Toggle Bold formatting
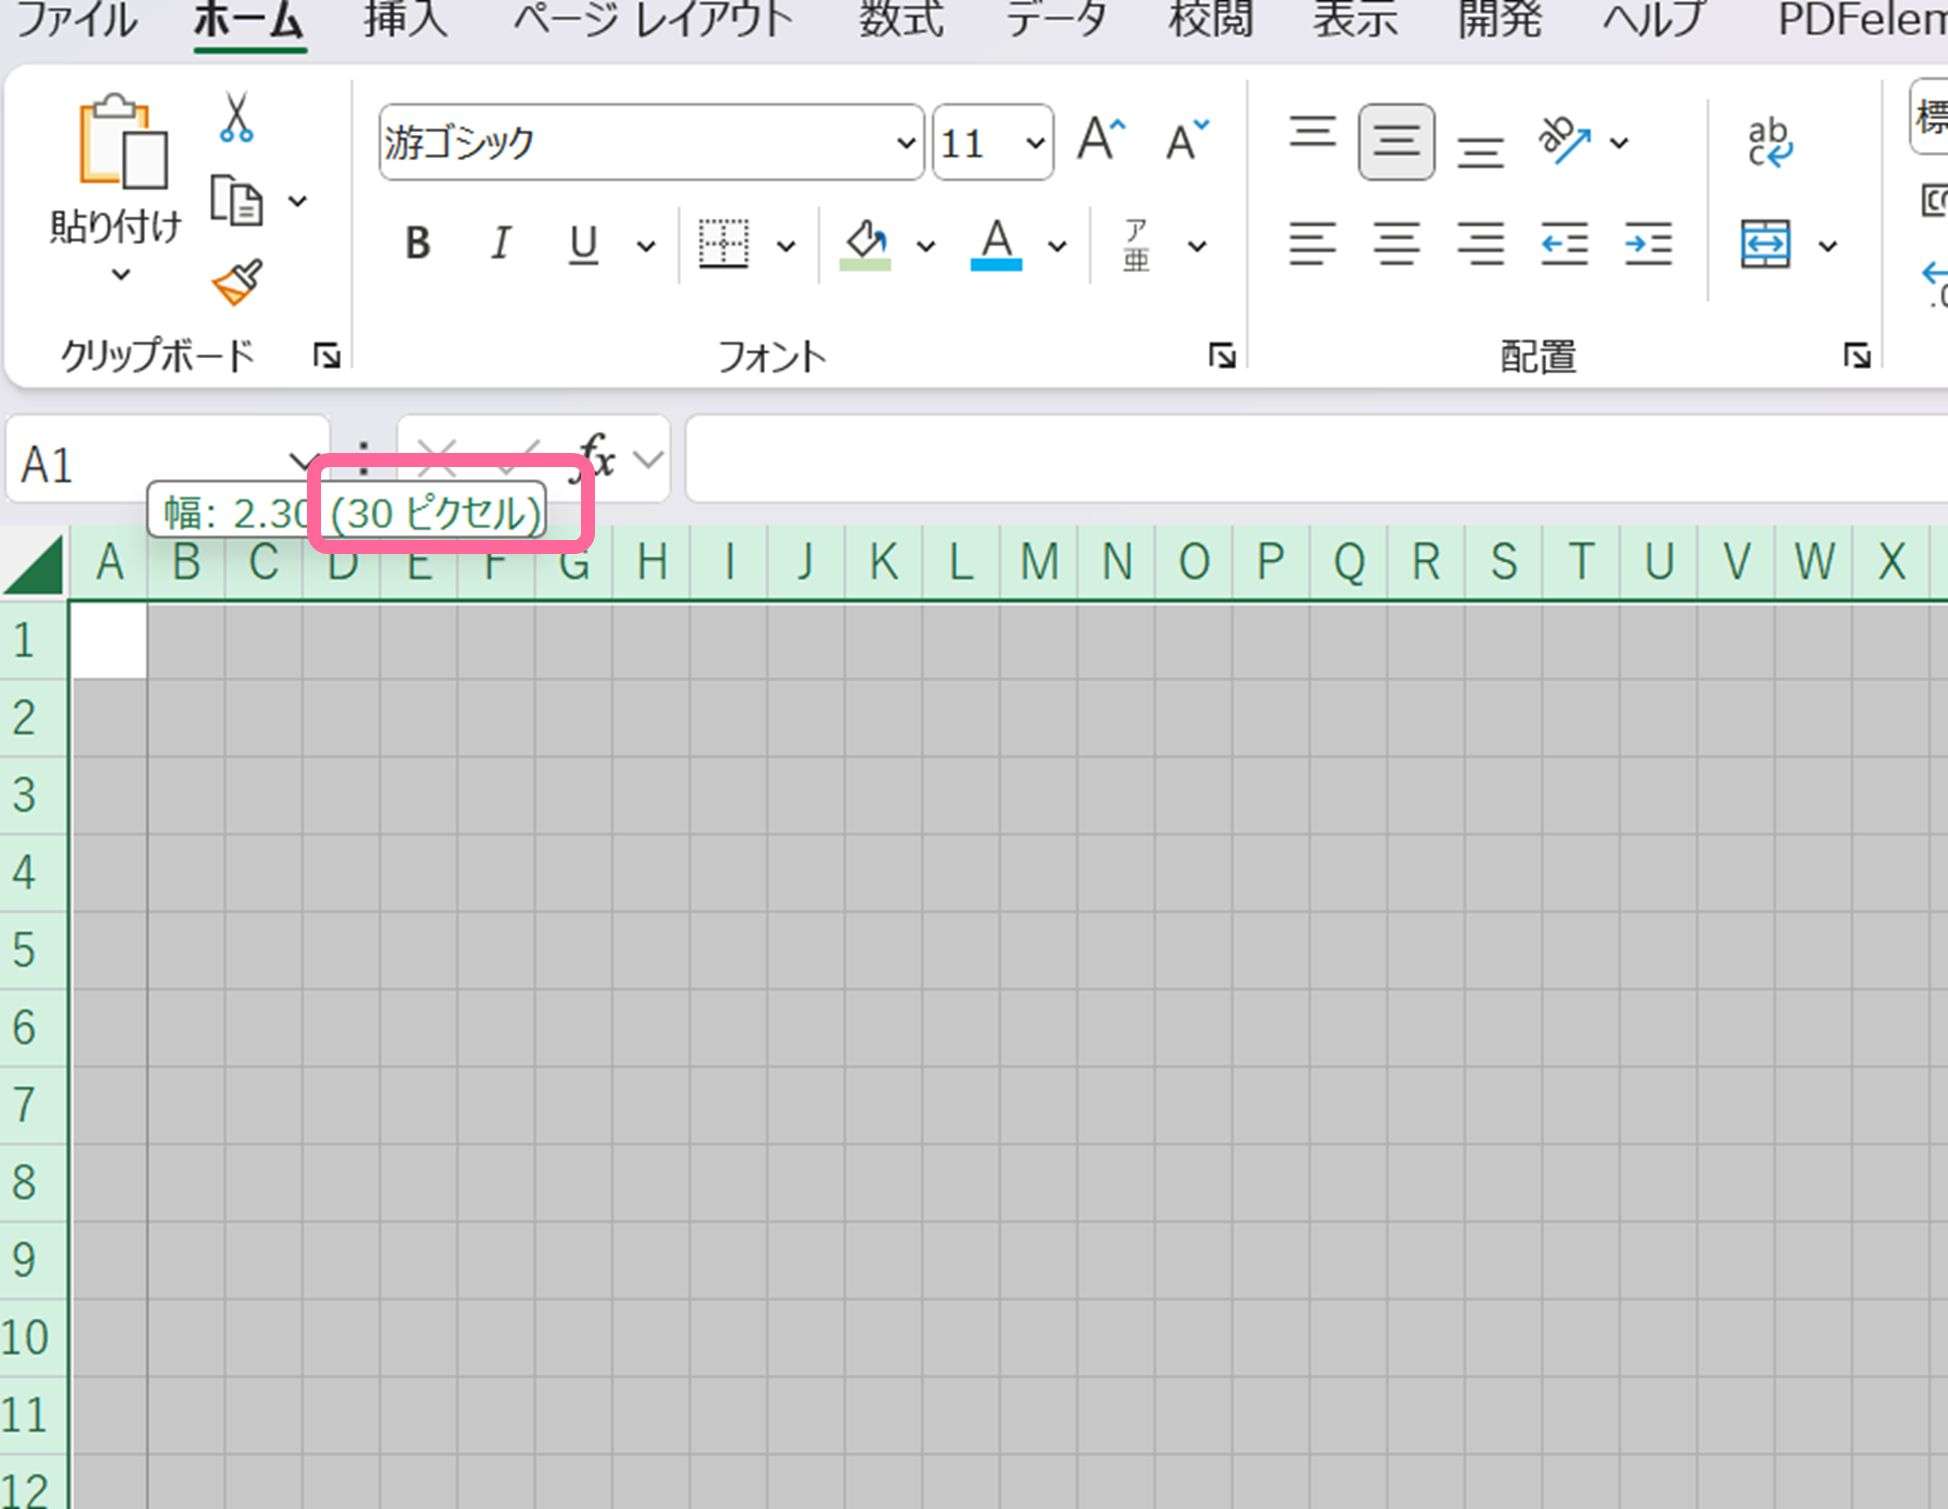The width and height of the screenshot is (1948, 1509). point(418,243)
